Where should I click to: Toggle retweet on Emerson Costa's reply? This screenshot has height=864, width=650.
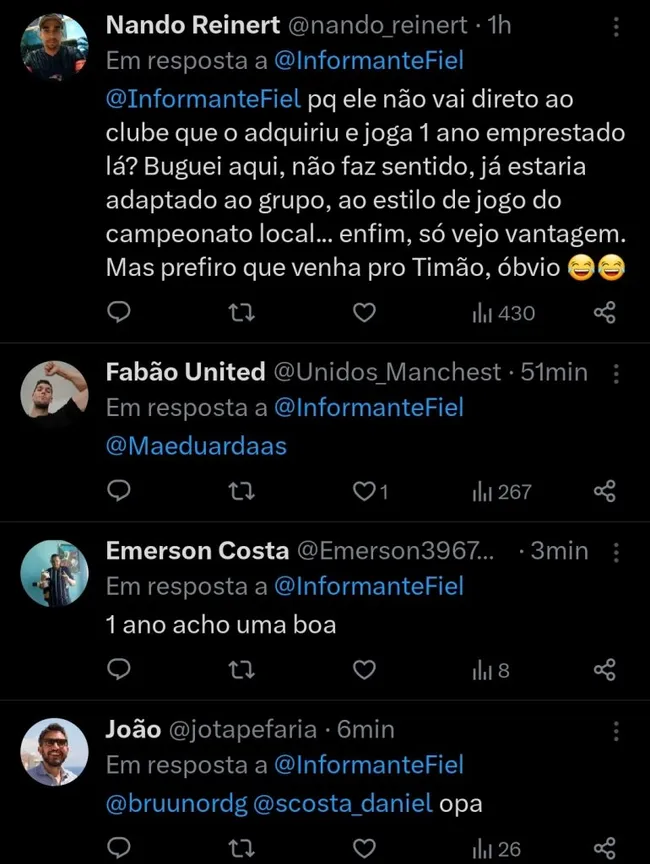(240, 670)
